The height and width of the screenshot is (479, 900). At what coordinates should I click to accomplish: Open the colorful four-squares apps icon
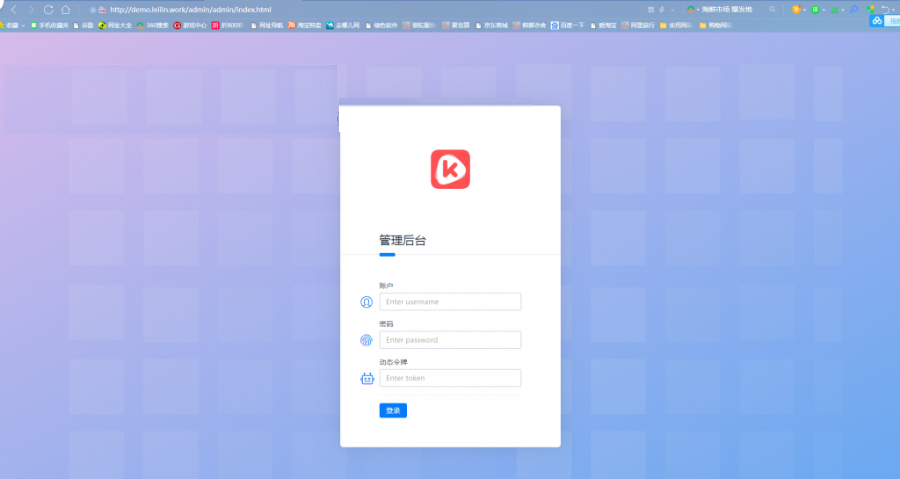[x=871, y=10]
